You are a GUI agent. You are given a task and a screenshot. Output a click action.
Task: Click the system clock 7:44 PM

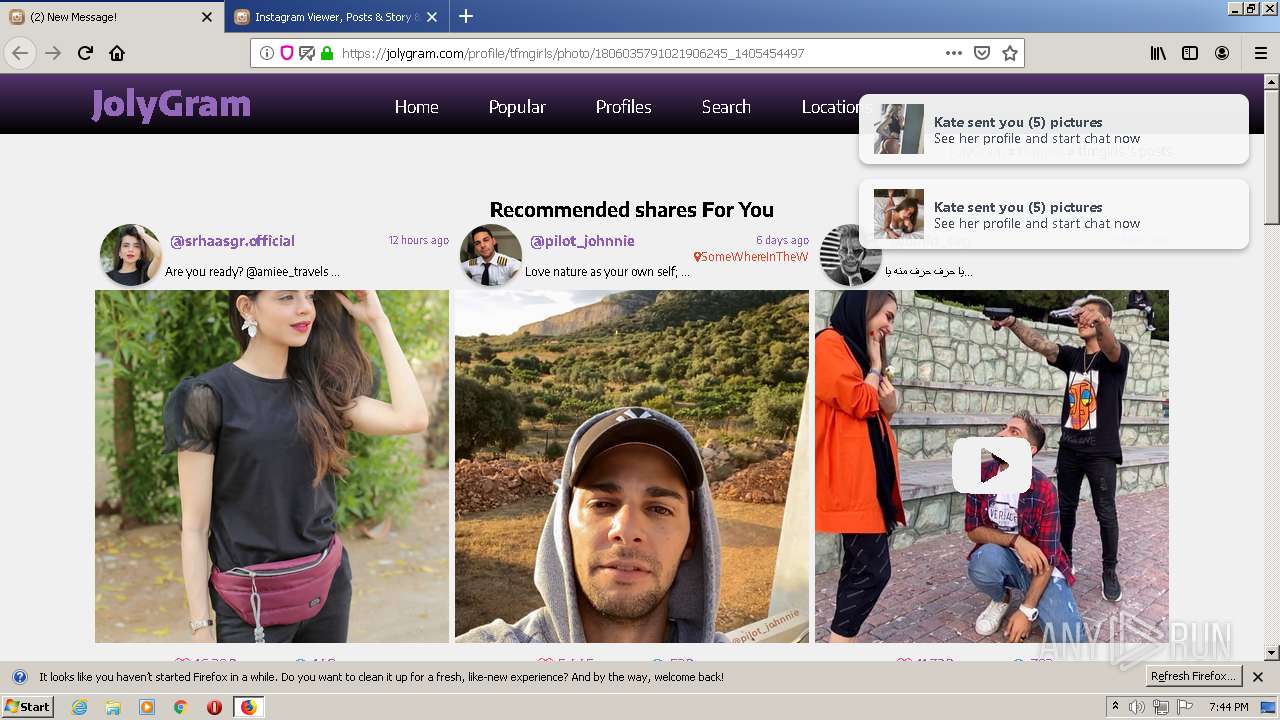tap(1228, 707)
